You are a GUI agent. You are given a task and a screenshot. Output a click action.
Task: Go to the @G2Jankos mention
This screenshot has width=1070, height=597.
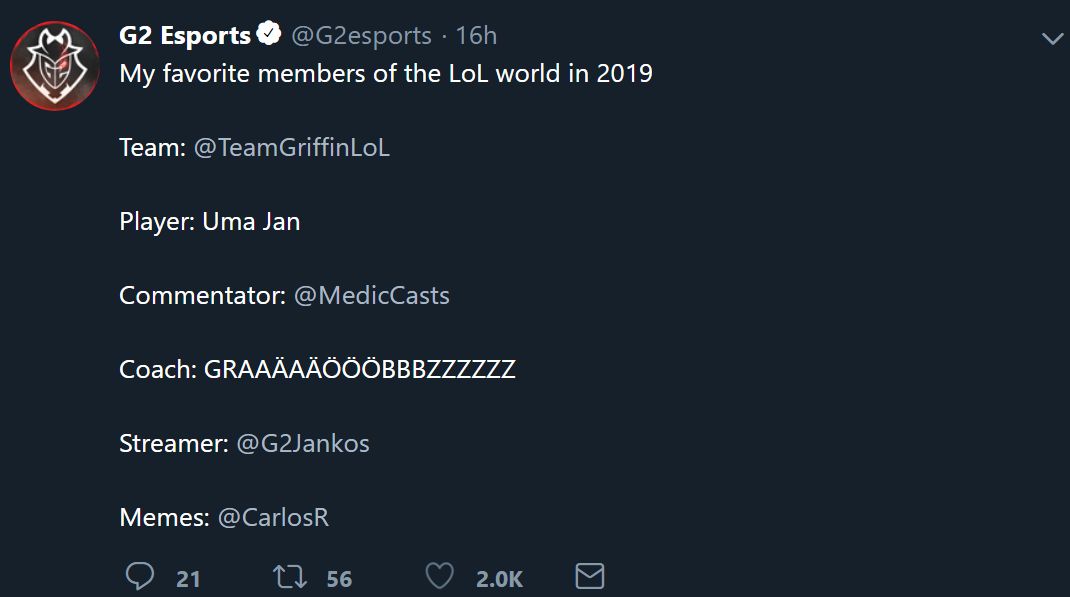click(303, 443)
